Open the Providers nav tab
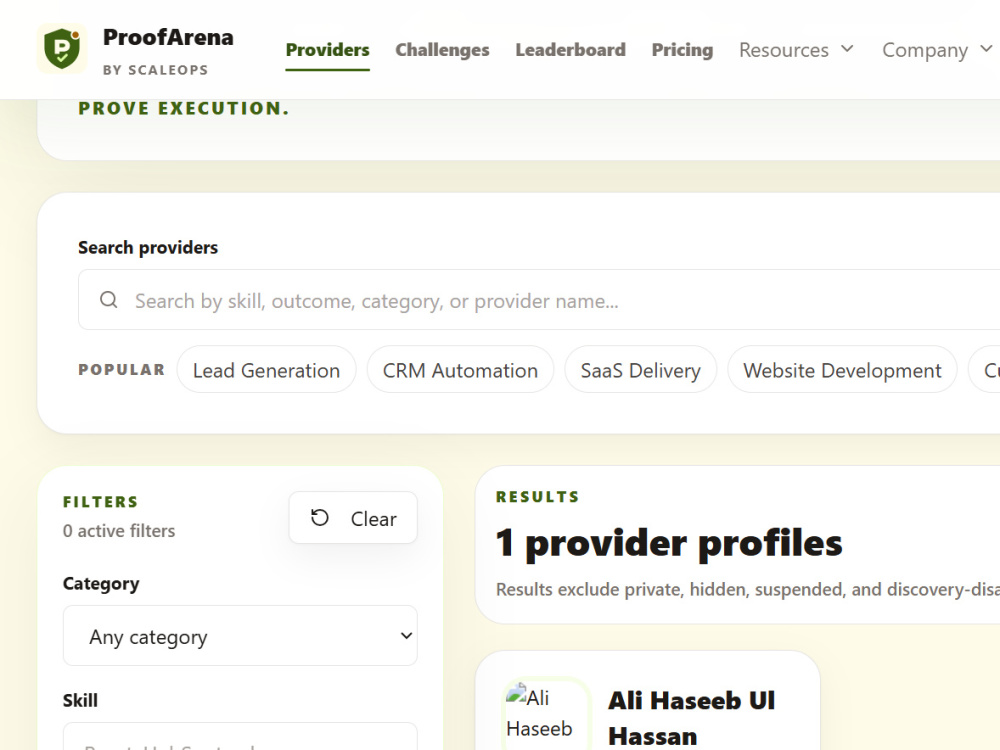This screenshot has width=1000, height=750. coord(327,50)
